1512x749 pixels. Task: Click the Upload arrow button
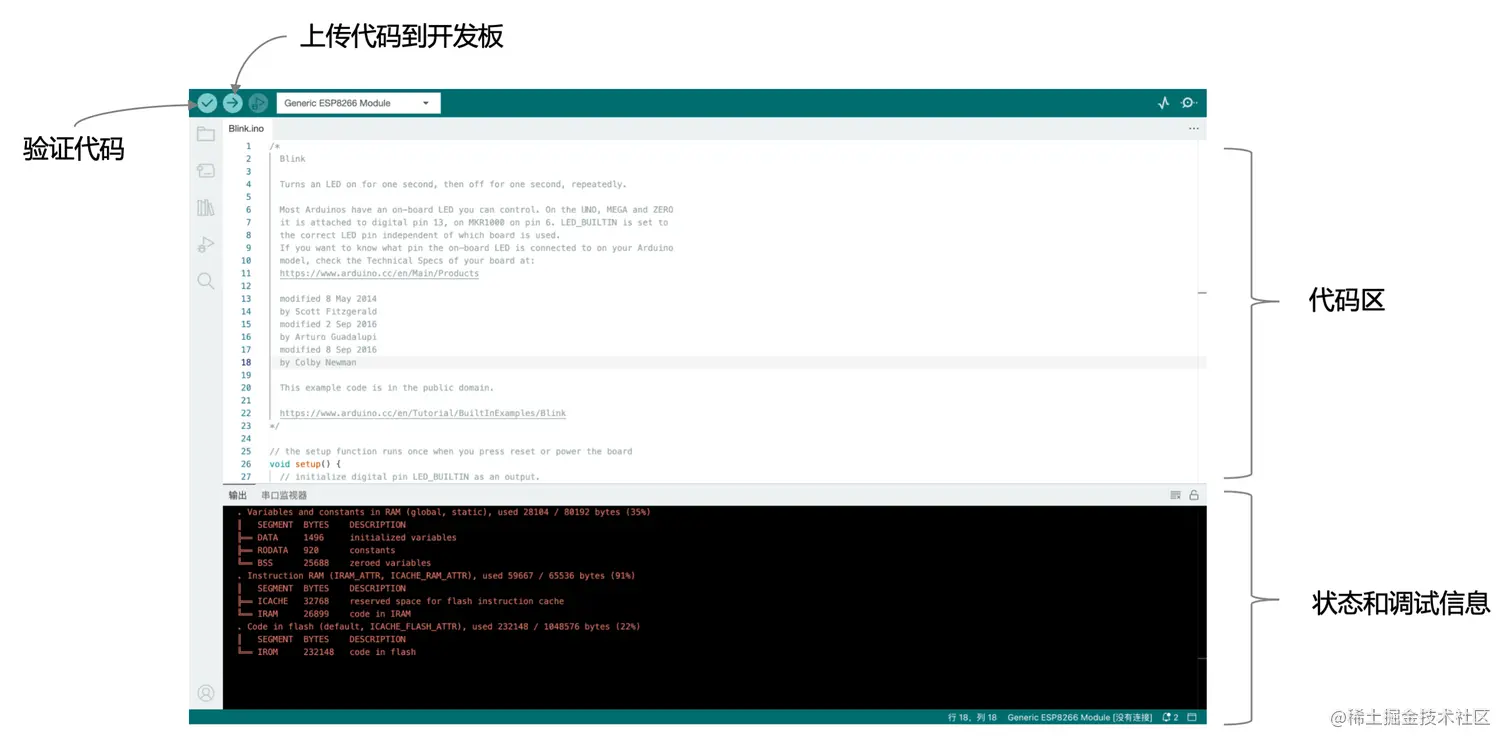point(233,103)
